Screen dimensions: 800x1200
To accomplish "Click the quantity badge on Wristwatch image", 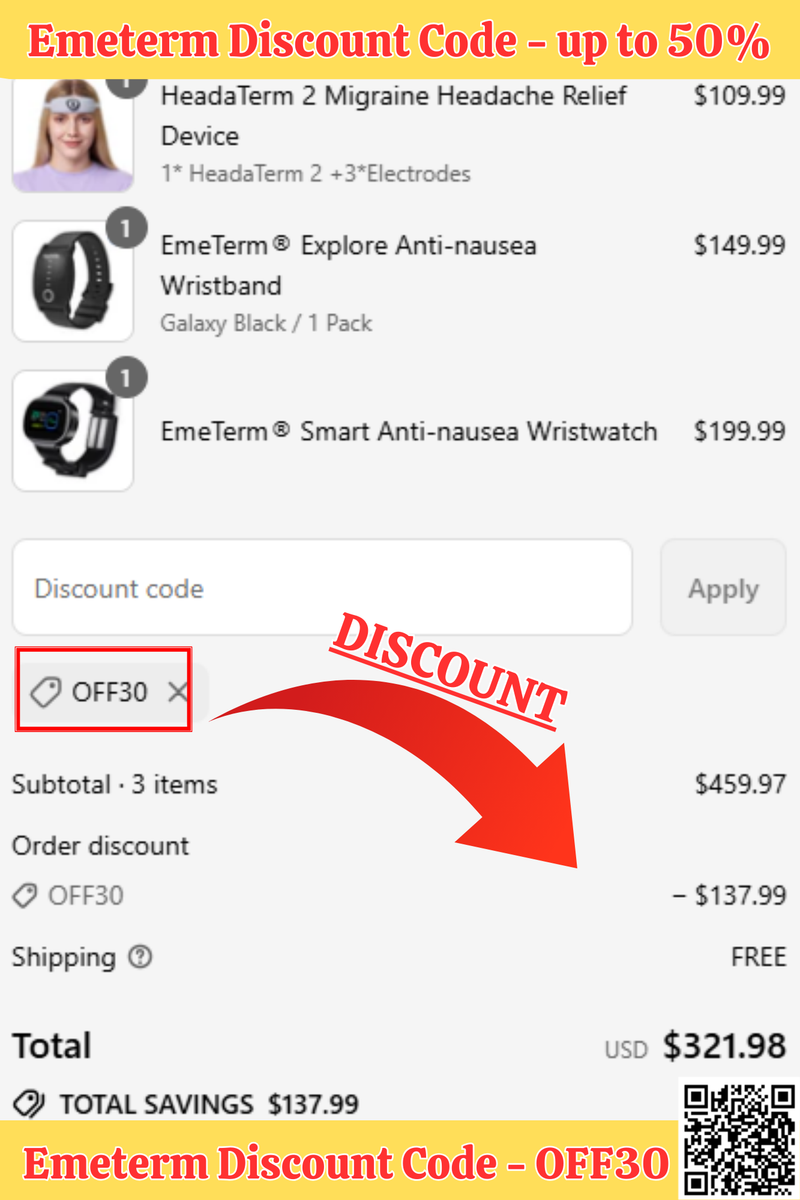I will (125, 379).
